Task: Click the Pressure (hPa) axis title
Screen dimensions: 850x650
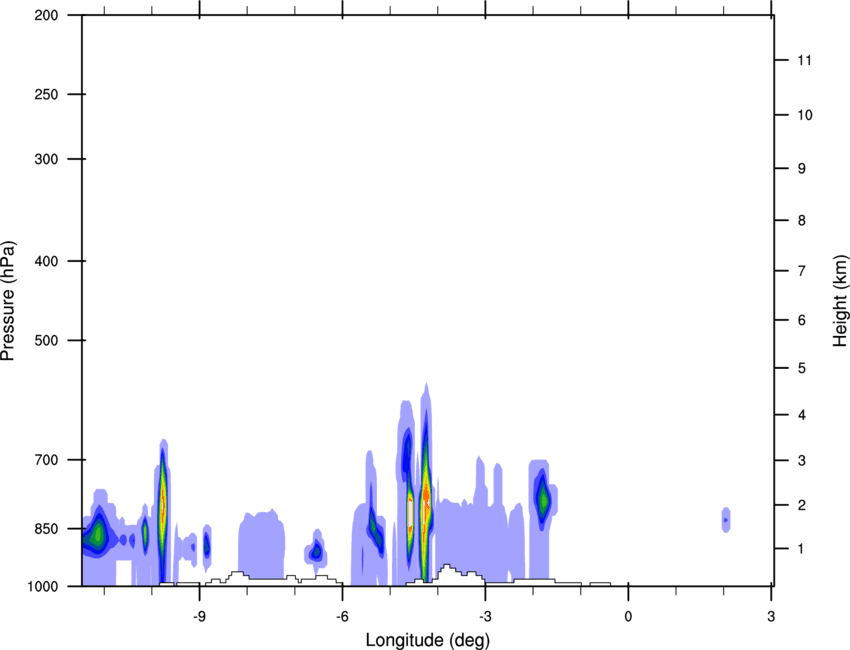Action: [x=8, y=301]
